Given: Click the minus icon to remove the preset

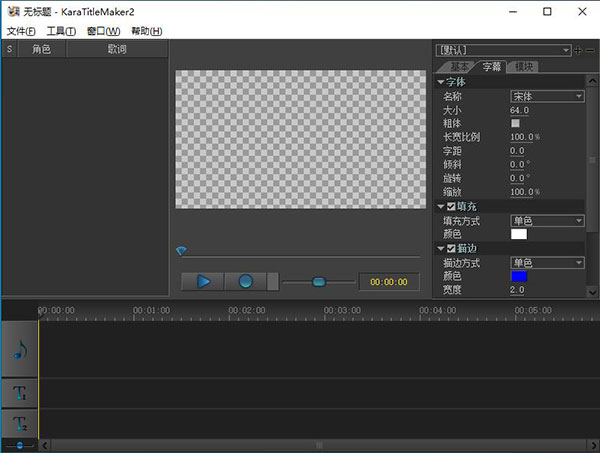Looking at the screenshot, I should 589,50.
